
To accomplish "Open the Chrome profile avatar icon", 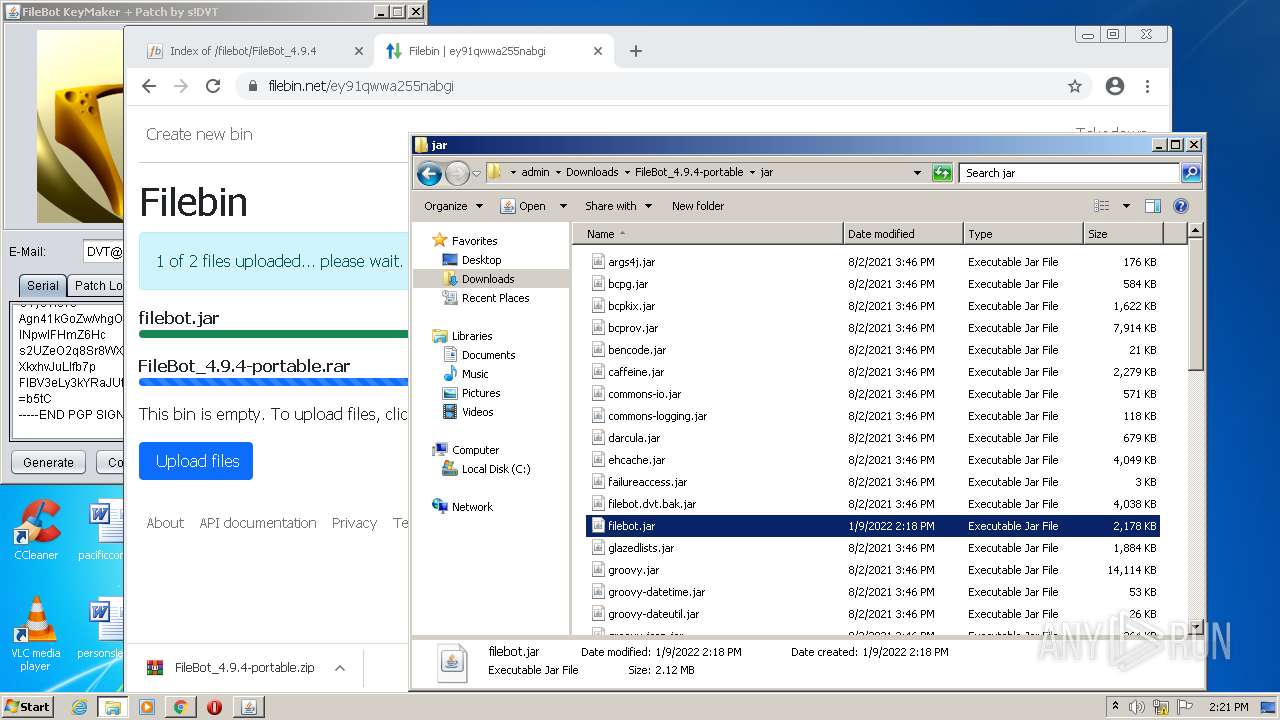I will (1115, 86).
